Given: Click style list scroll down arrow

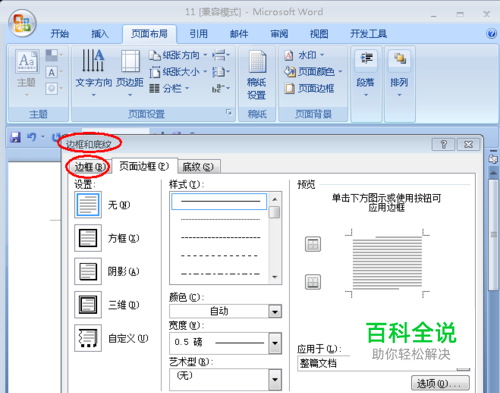Looking at the screenshot, I should (x=275, y=277).
